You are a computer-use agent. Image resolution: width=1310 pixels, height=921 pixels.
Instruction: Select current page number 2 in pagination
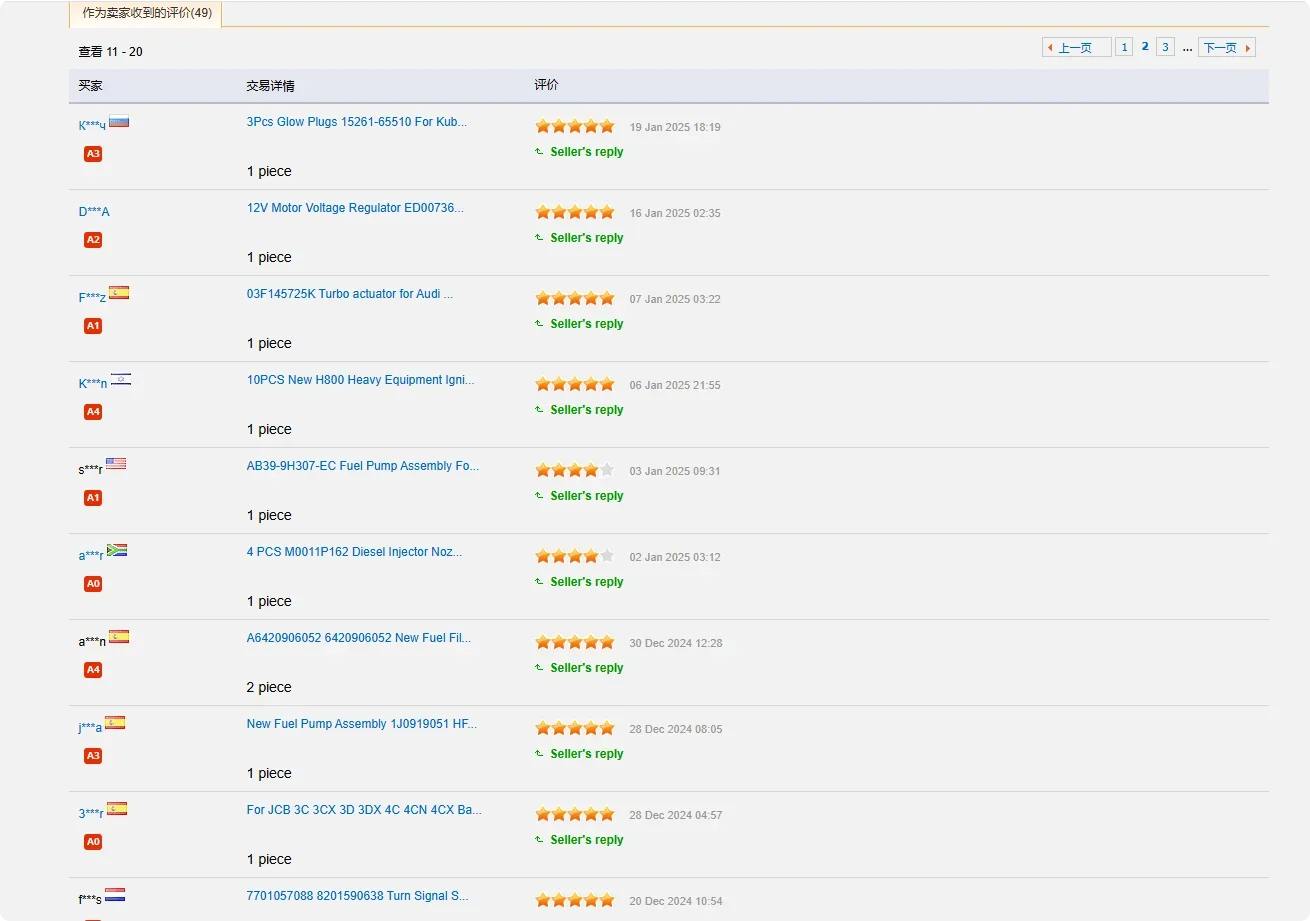pyautogui.click(x=1145, y=47)
